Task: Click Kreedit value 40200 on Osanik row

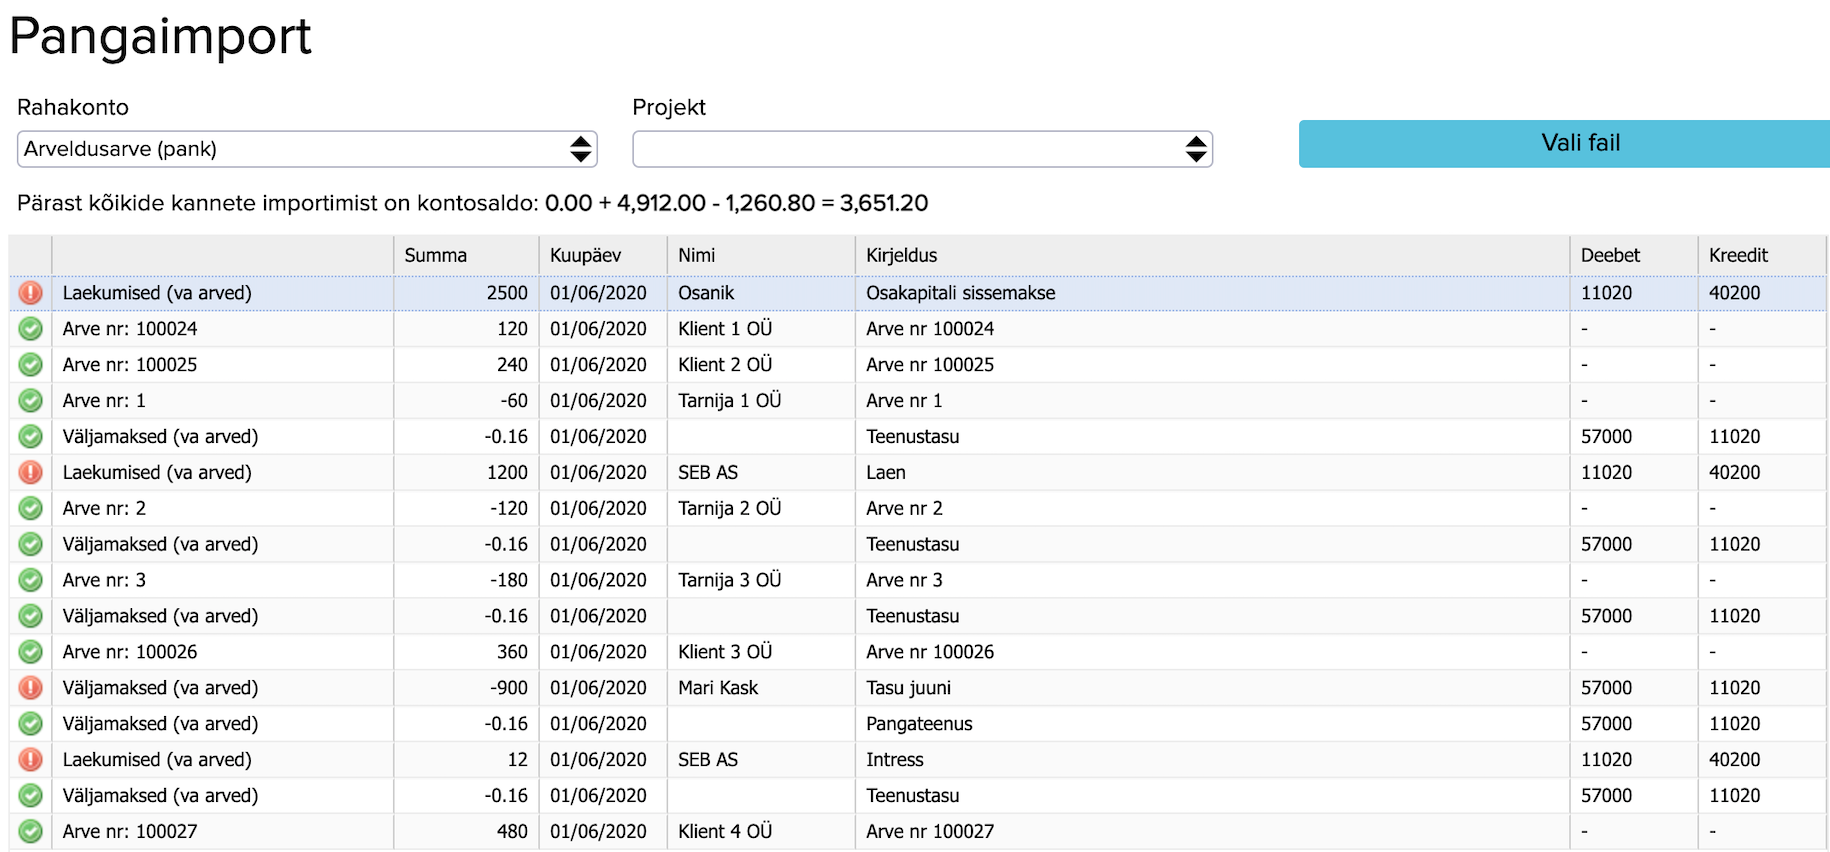Action: click(x=1734, y=293)
